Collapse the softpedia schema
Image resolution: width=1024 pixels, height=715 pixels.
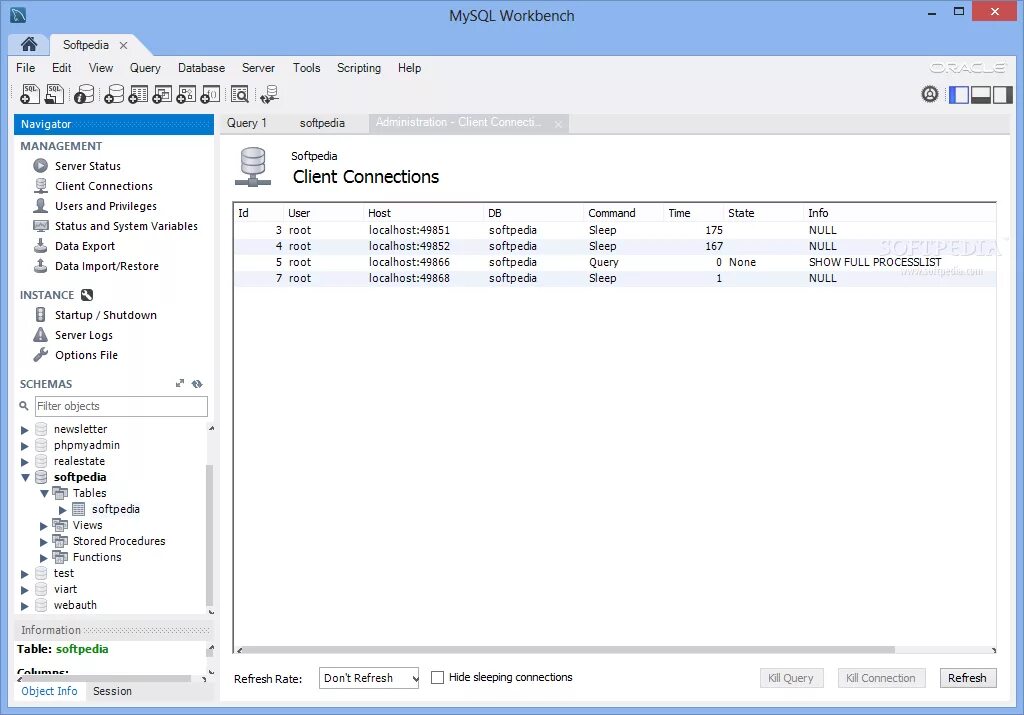click(25, 477)
